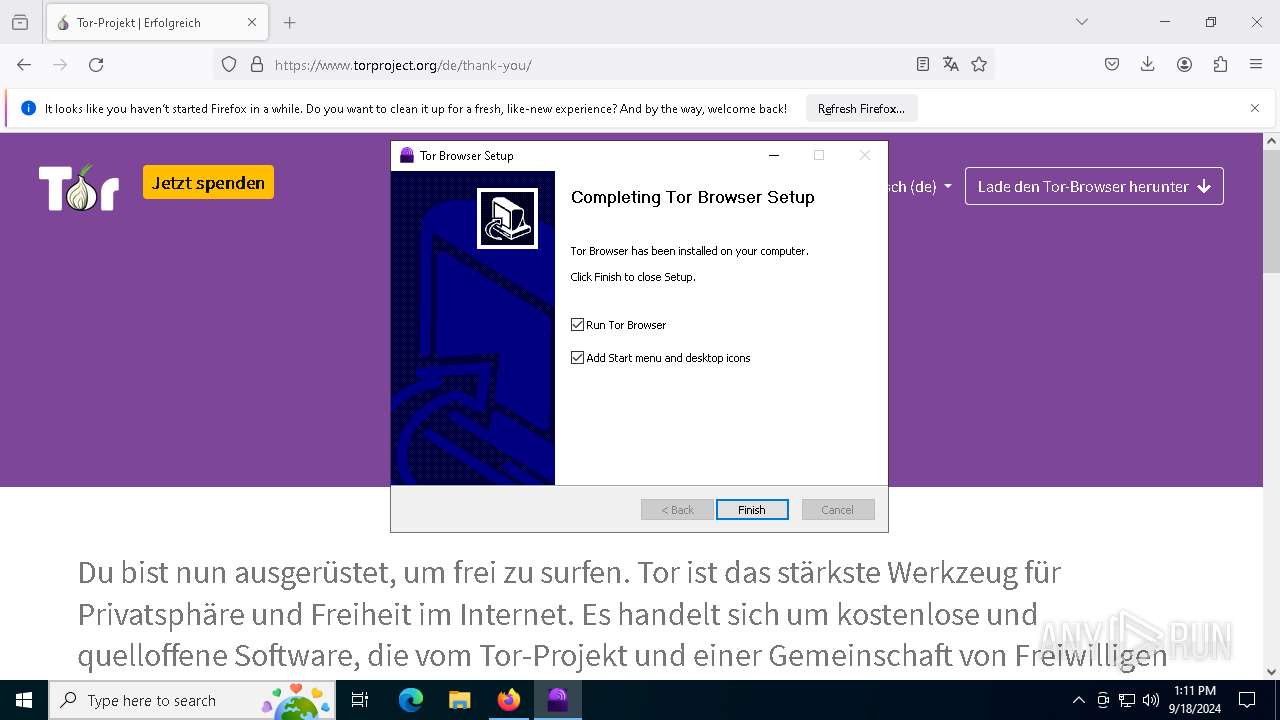
Task: Show hidden system tray icons chevron
Action: [1078, 700]
